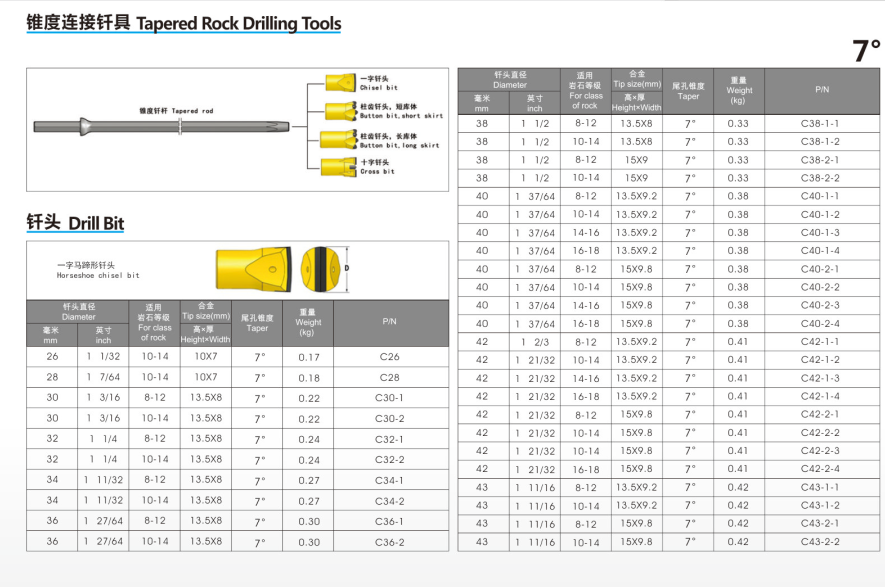The image size is (885, 587).
Task: Select part number C40-1-1
Action: tap(820, 196)
